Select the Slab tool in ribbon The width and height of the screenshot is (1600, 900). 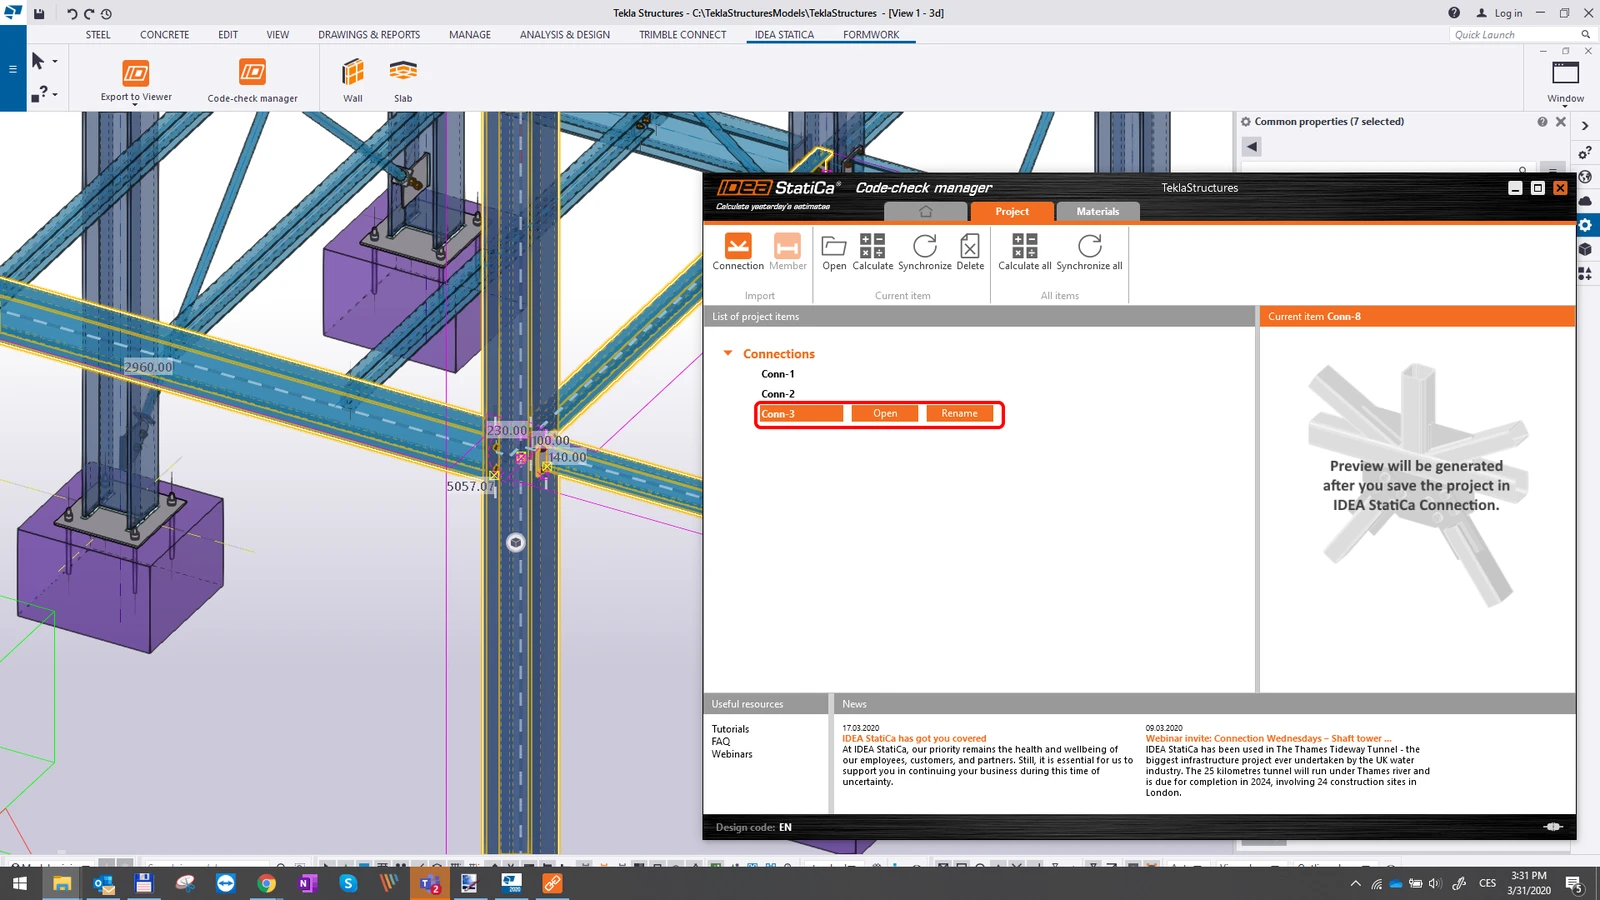click(x=403, y=72)
